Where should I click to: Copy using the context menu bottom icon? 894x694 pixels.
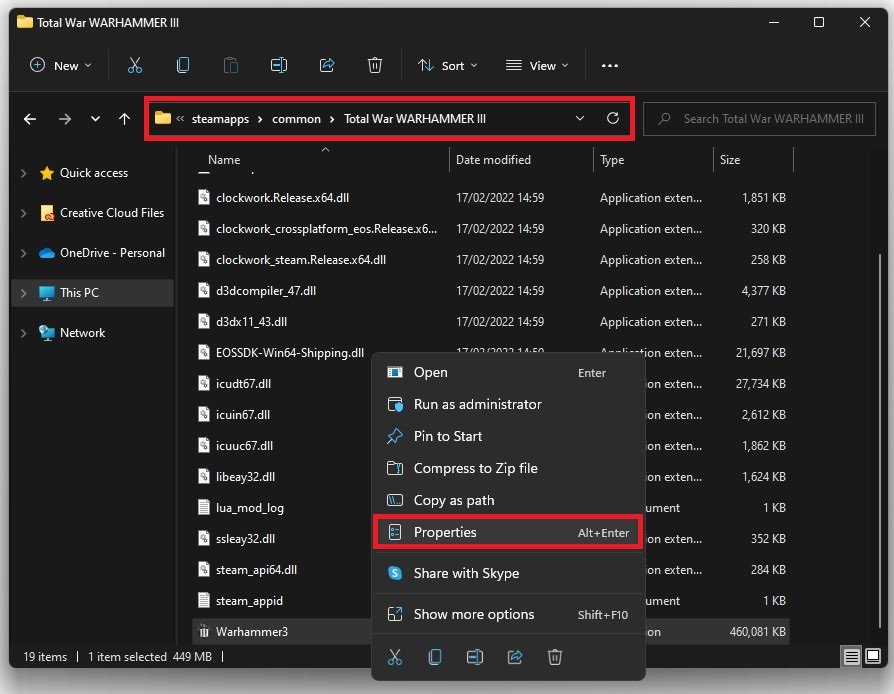click(434, 657)
